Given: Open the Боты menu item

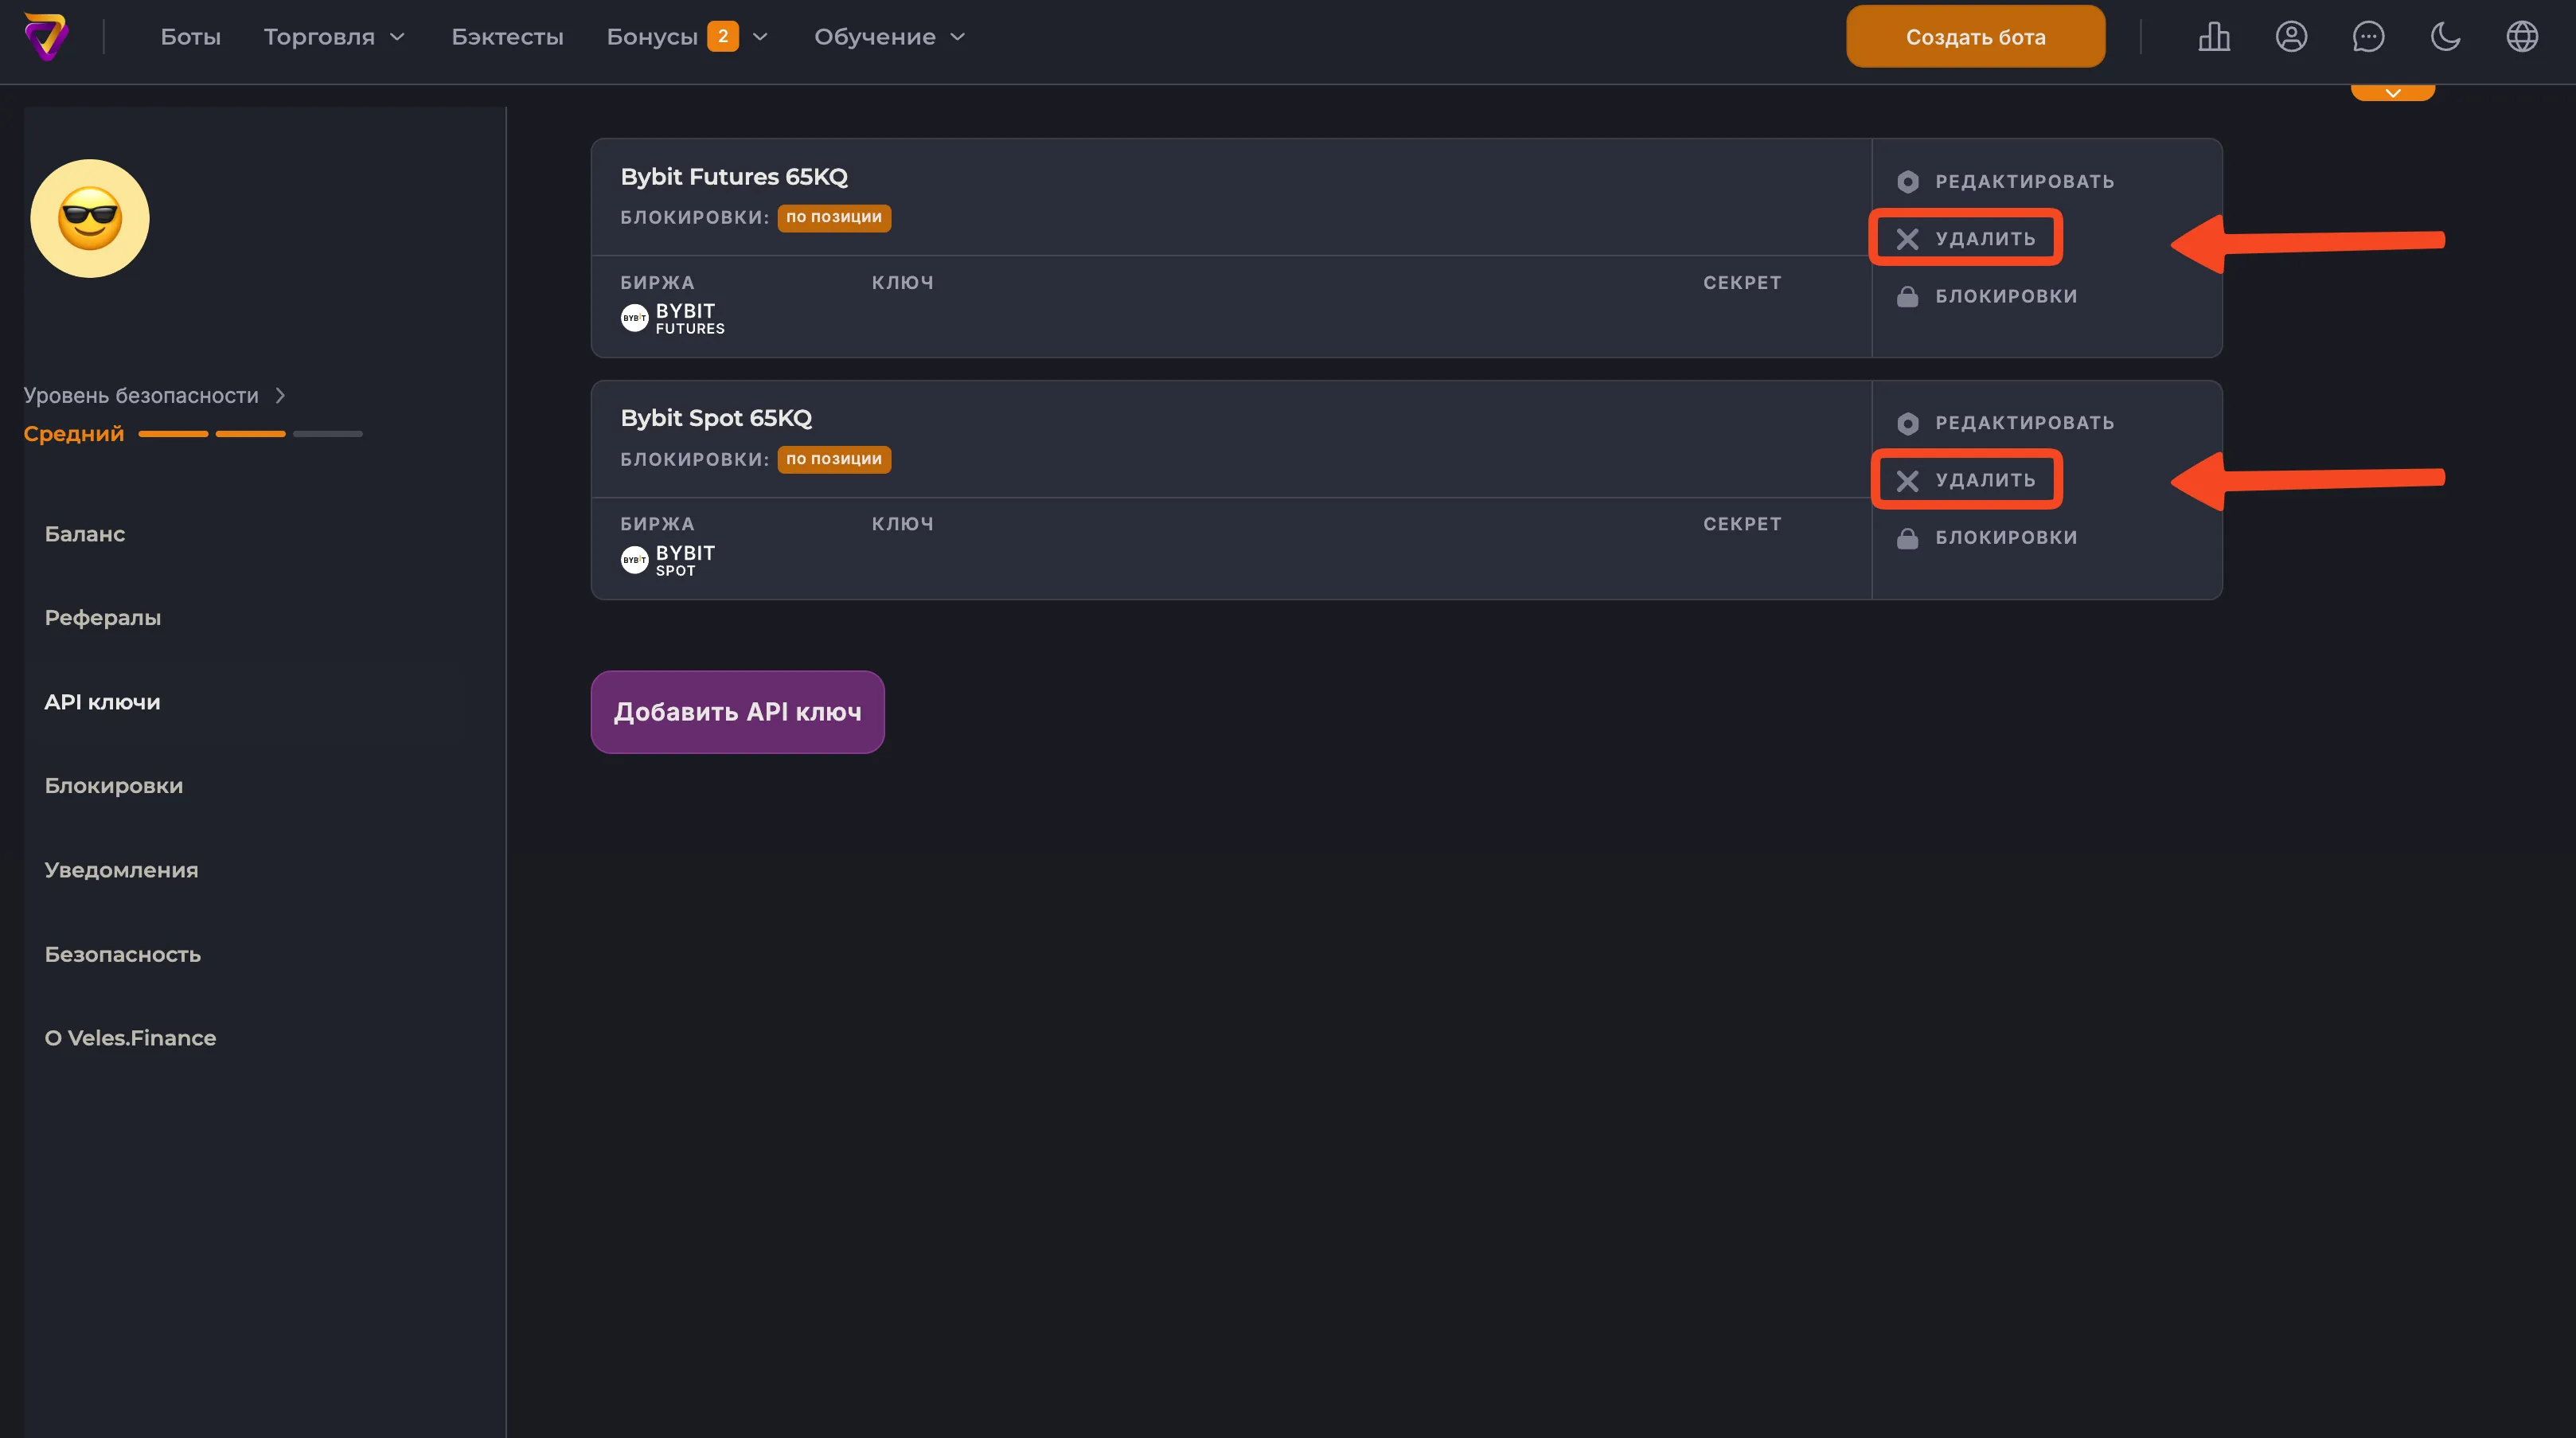Looking at the screenshot, I should (190, 37).
